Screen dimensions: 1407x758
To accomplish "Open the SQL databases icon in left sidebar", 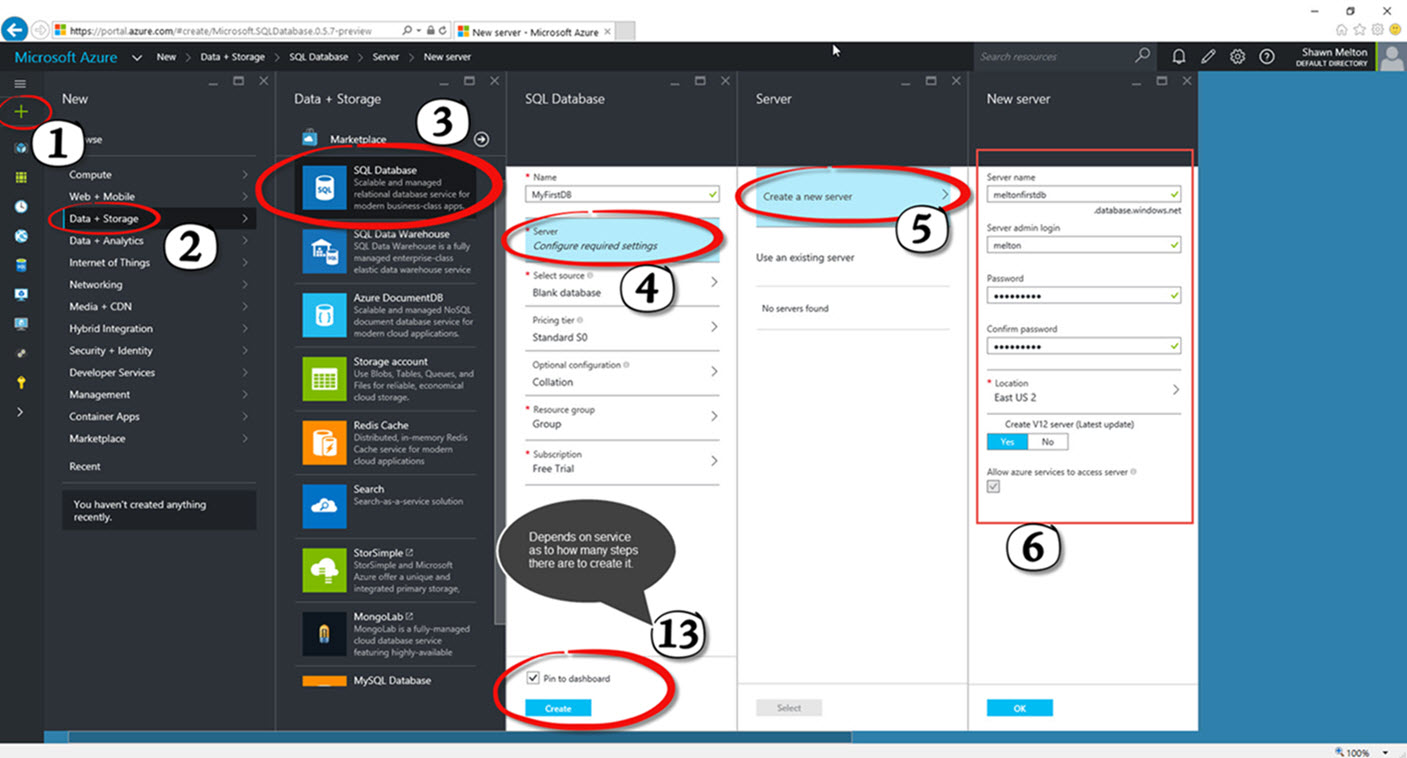I will tap(21, 265).
